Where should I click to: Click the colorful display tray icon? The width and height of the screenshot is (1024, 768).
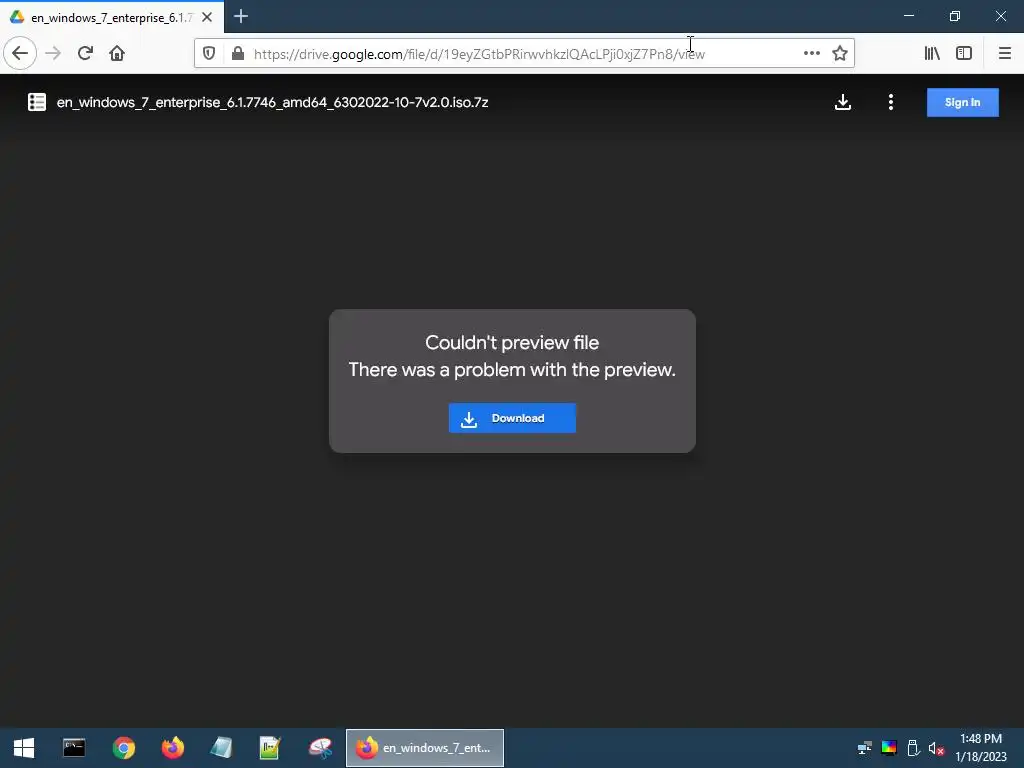tap(889, 748)
